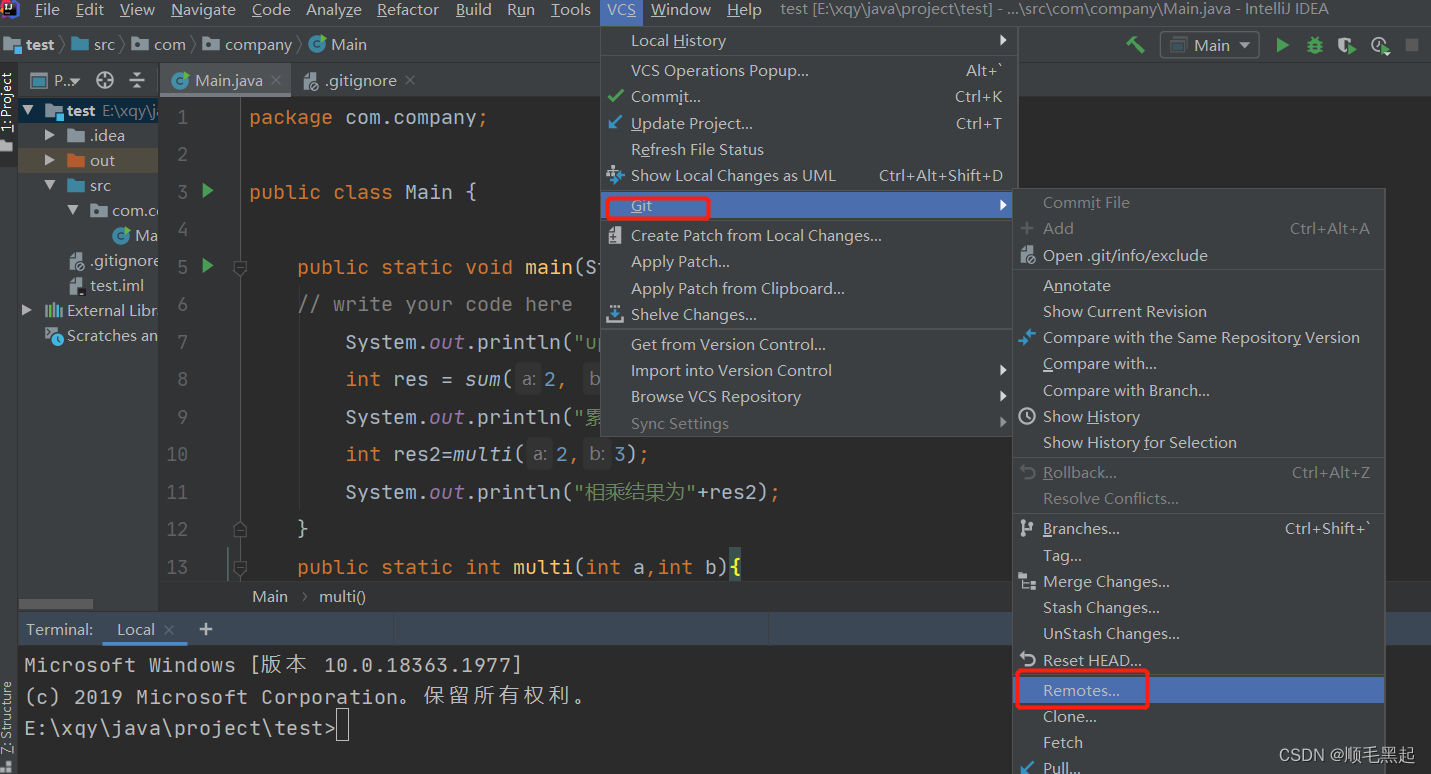Open the File menu

point(47,10)
